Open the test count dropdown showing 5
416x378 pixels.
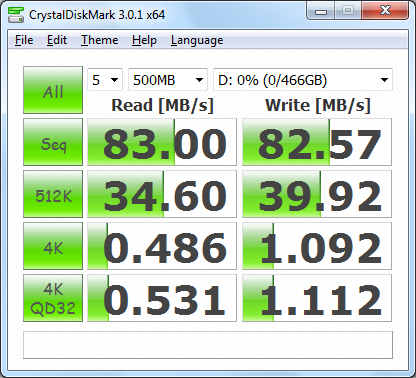pyautogui.click(x=105, y=80)
